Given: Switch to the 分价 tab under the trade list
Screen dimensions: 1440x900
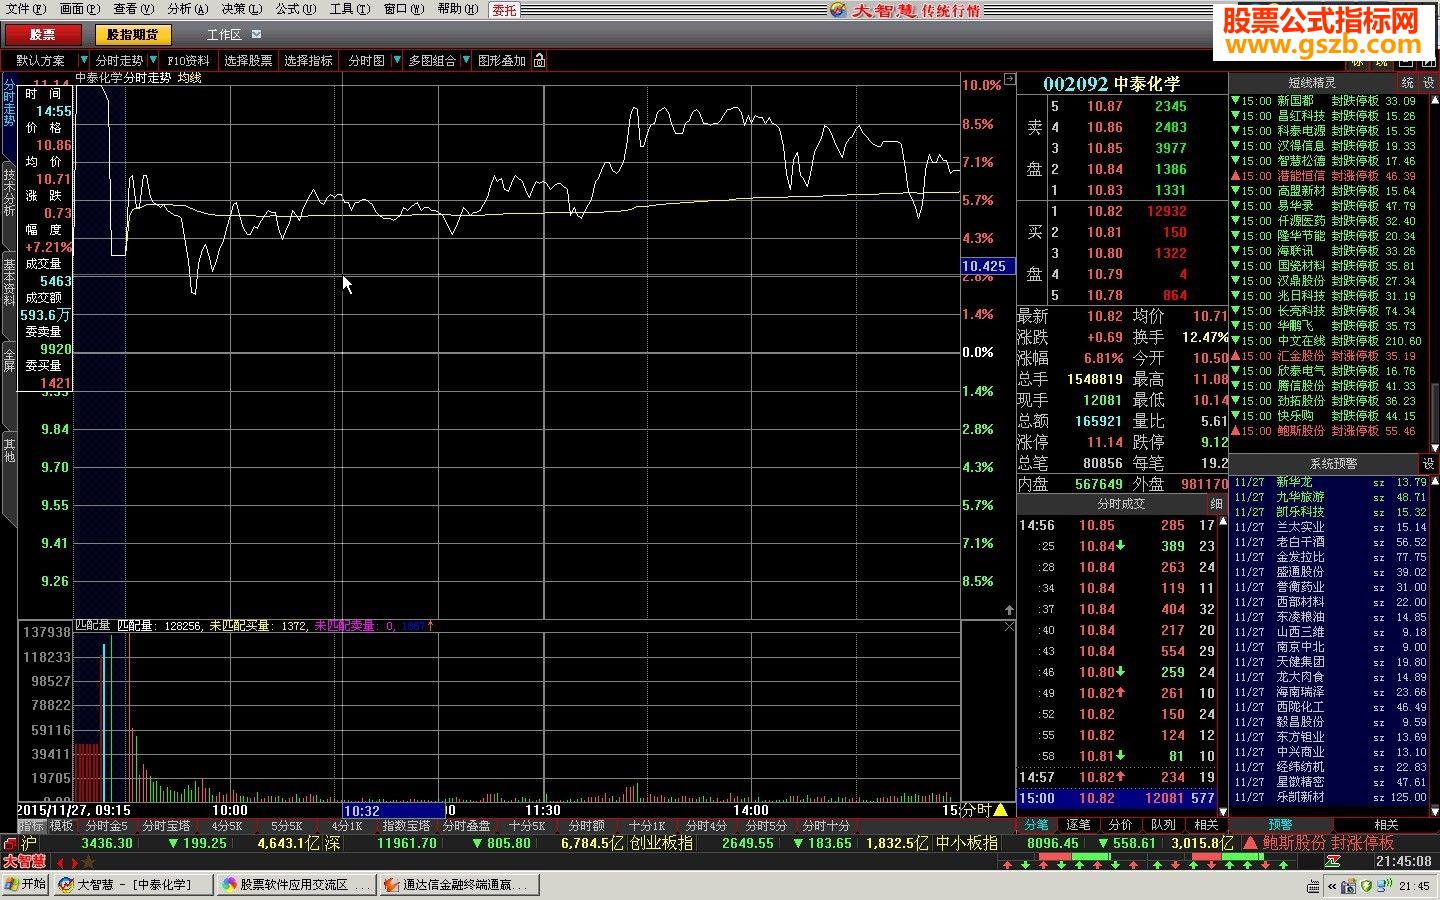Looking at the screenshot, I should (1120, 825).
